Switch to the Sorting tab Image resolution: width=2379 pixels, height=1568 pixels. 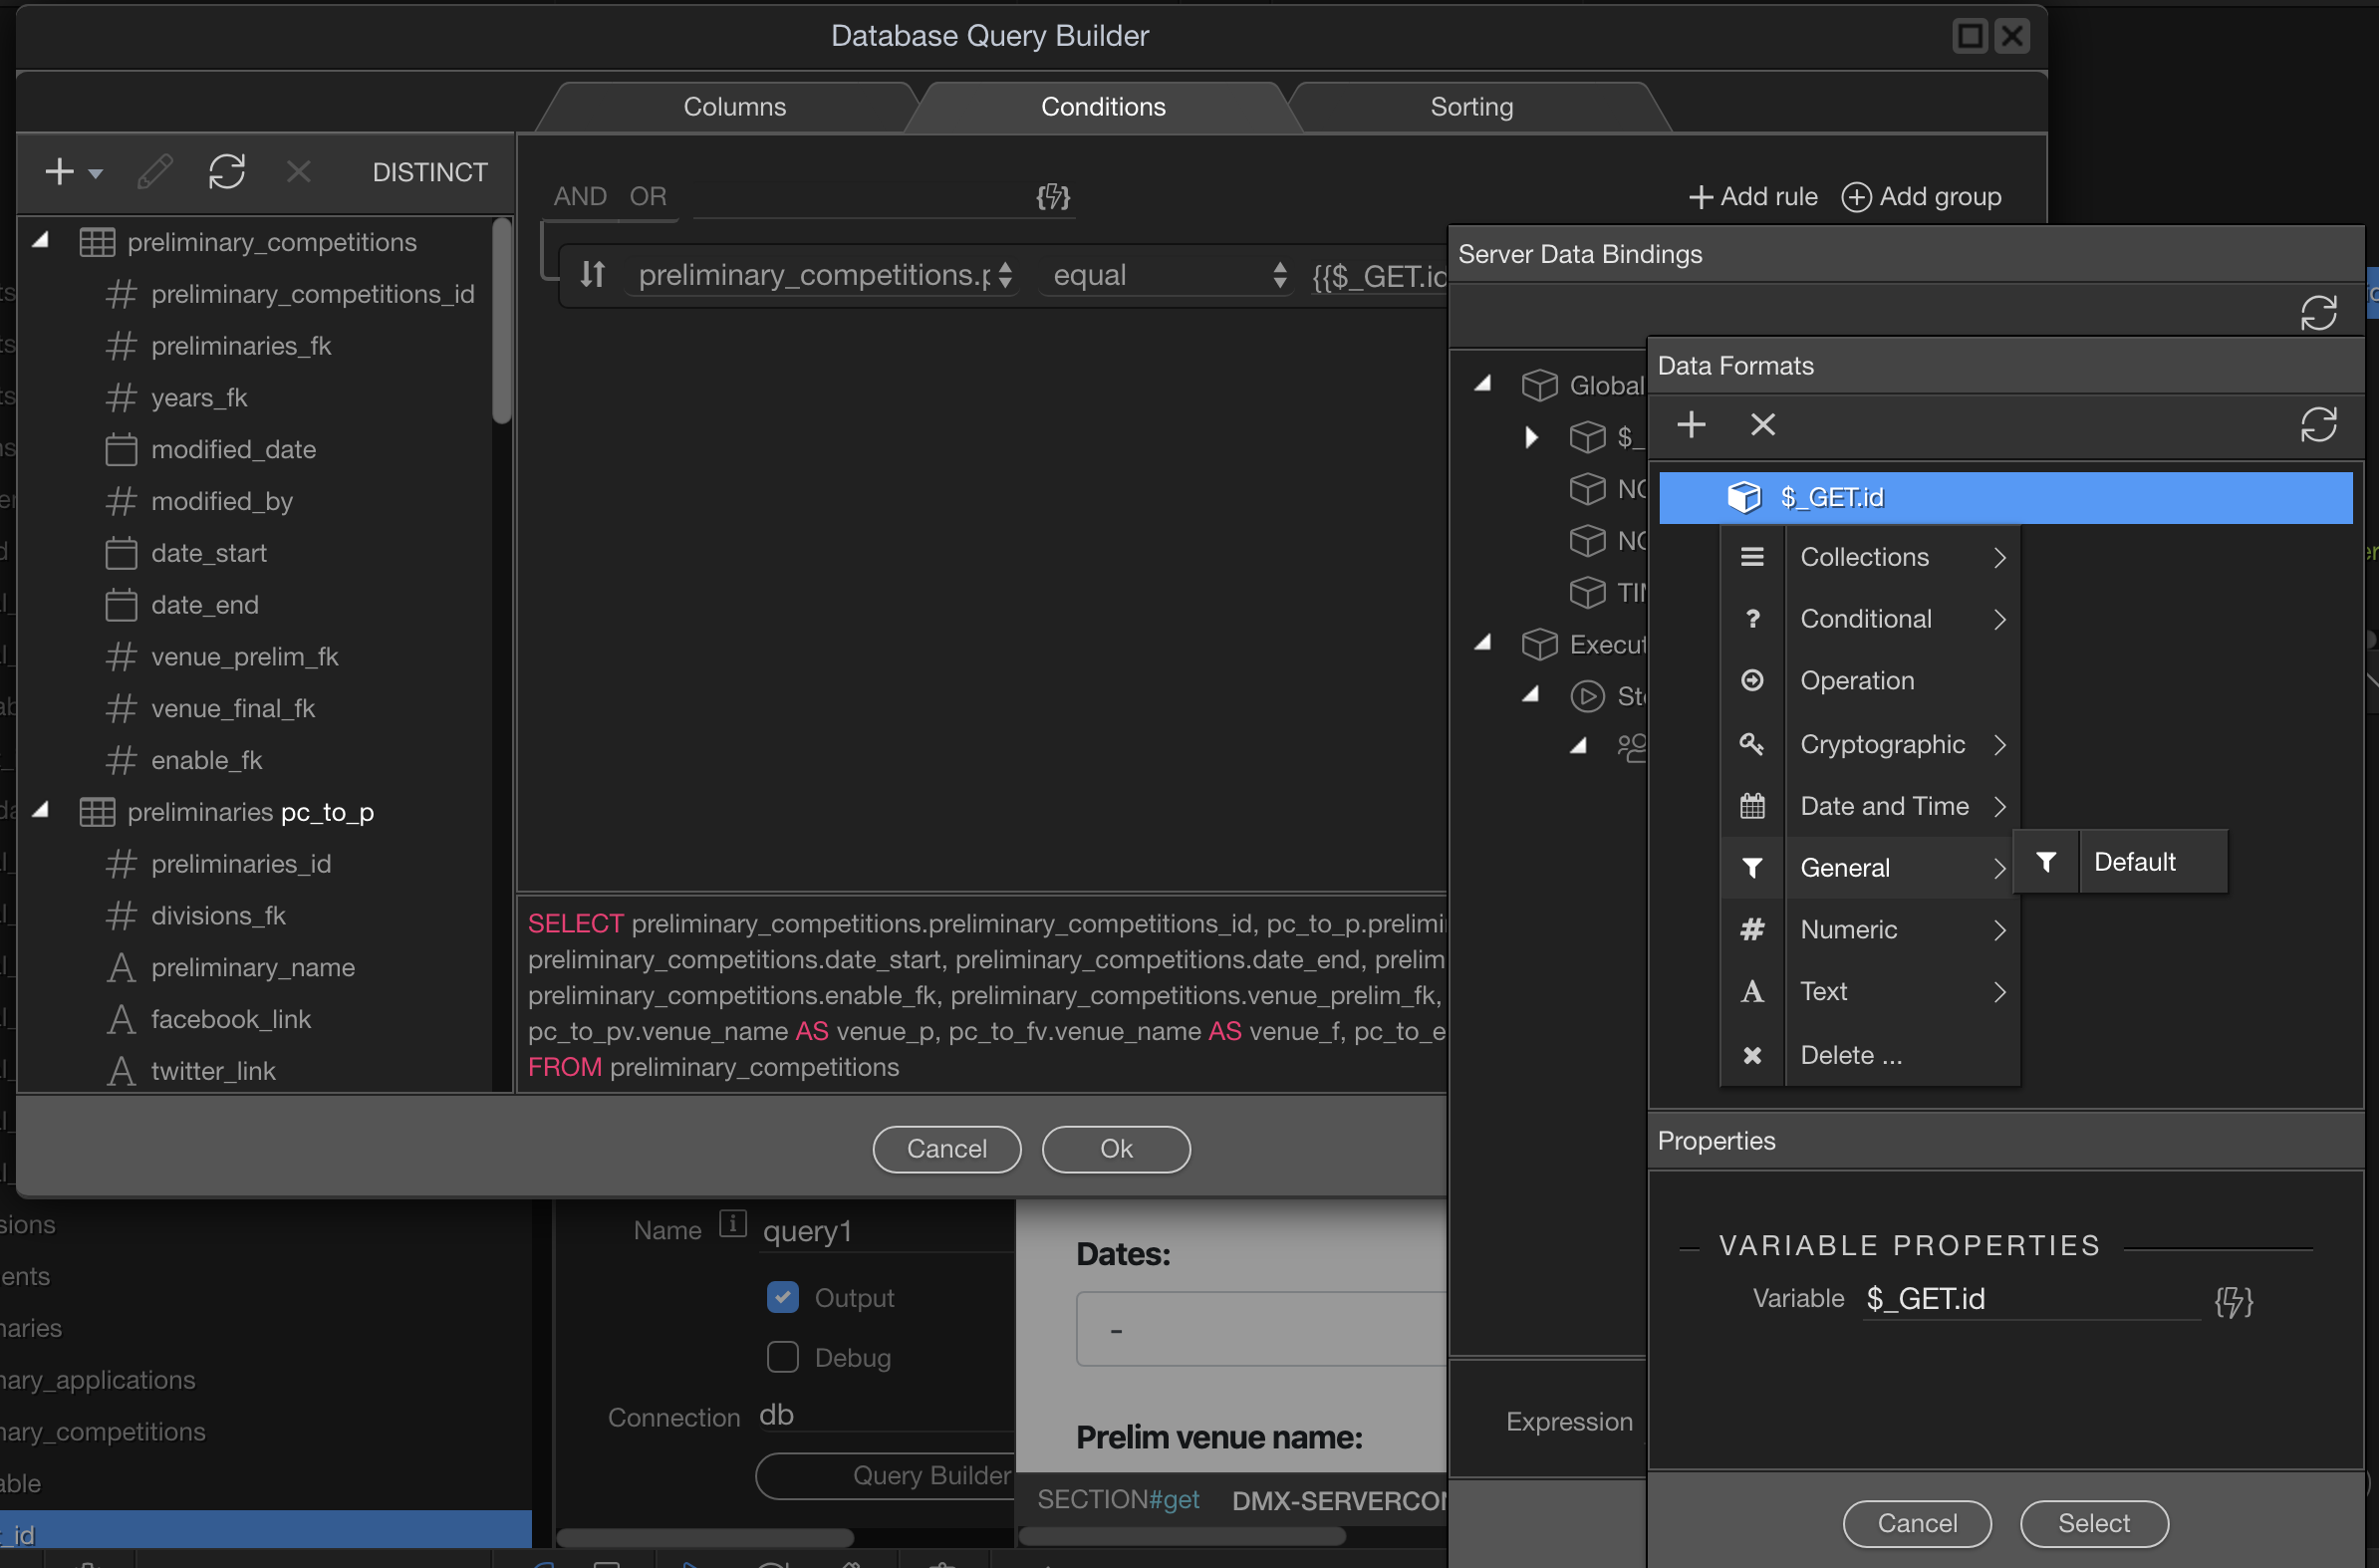point(1472,107)
